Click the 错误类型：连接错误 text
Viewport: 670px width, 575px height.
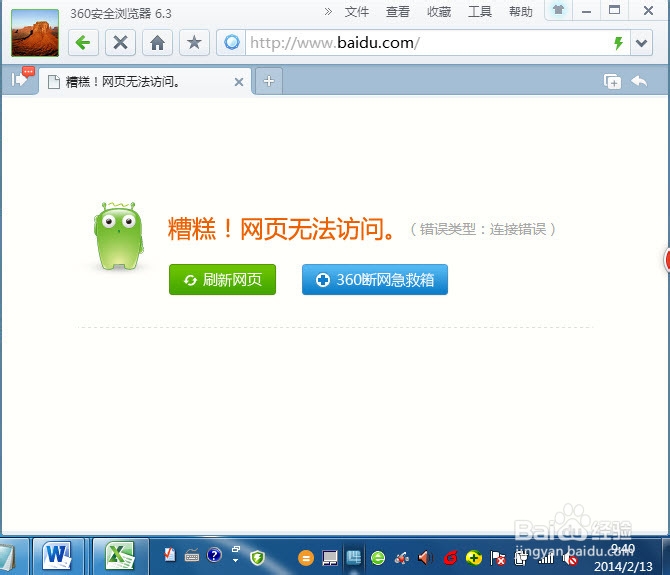[x=483, y=229]
